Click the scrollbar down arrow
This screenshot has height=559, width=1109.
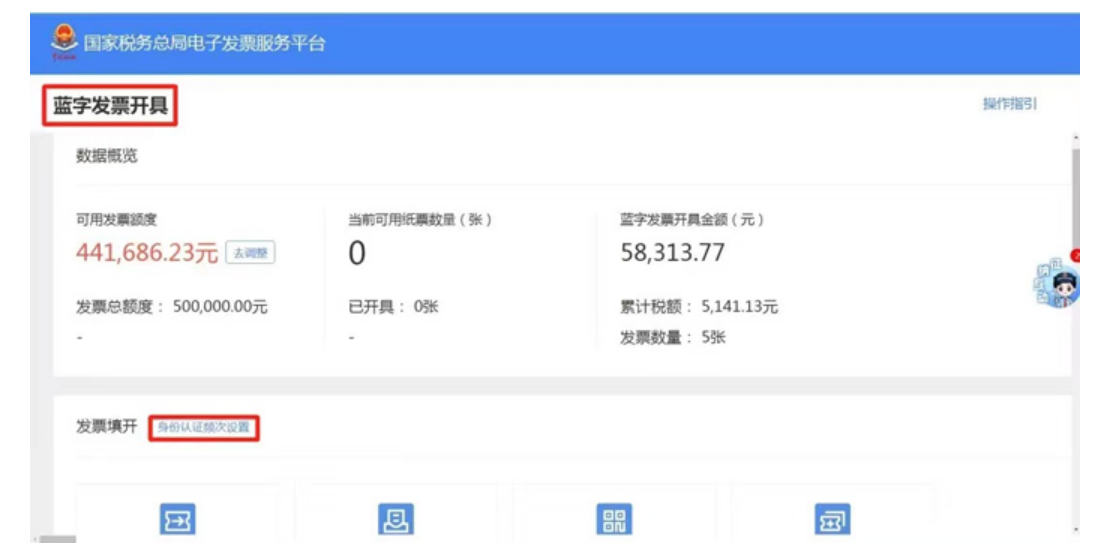click(x=1076, y=529)
